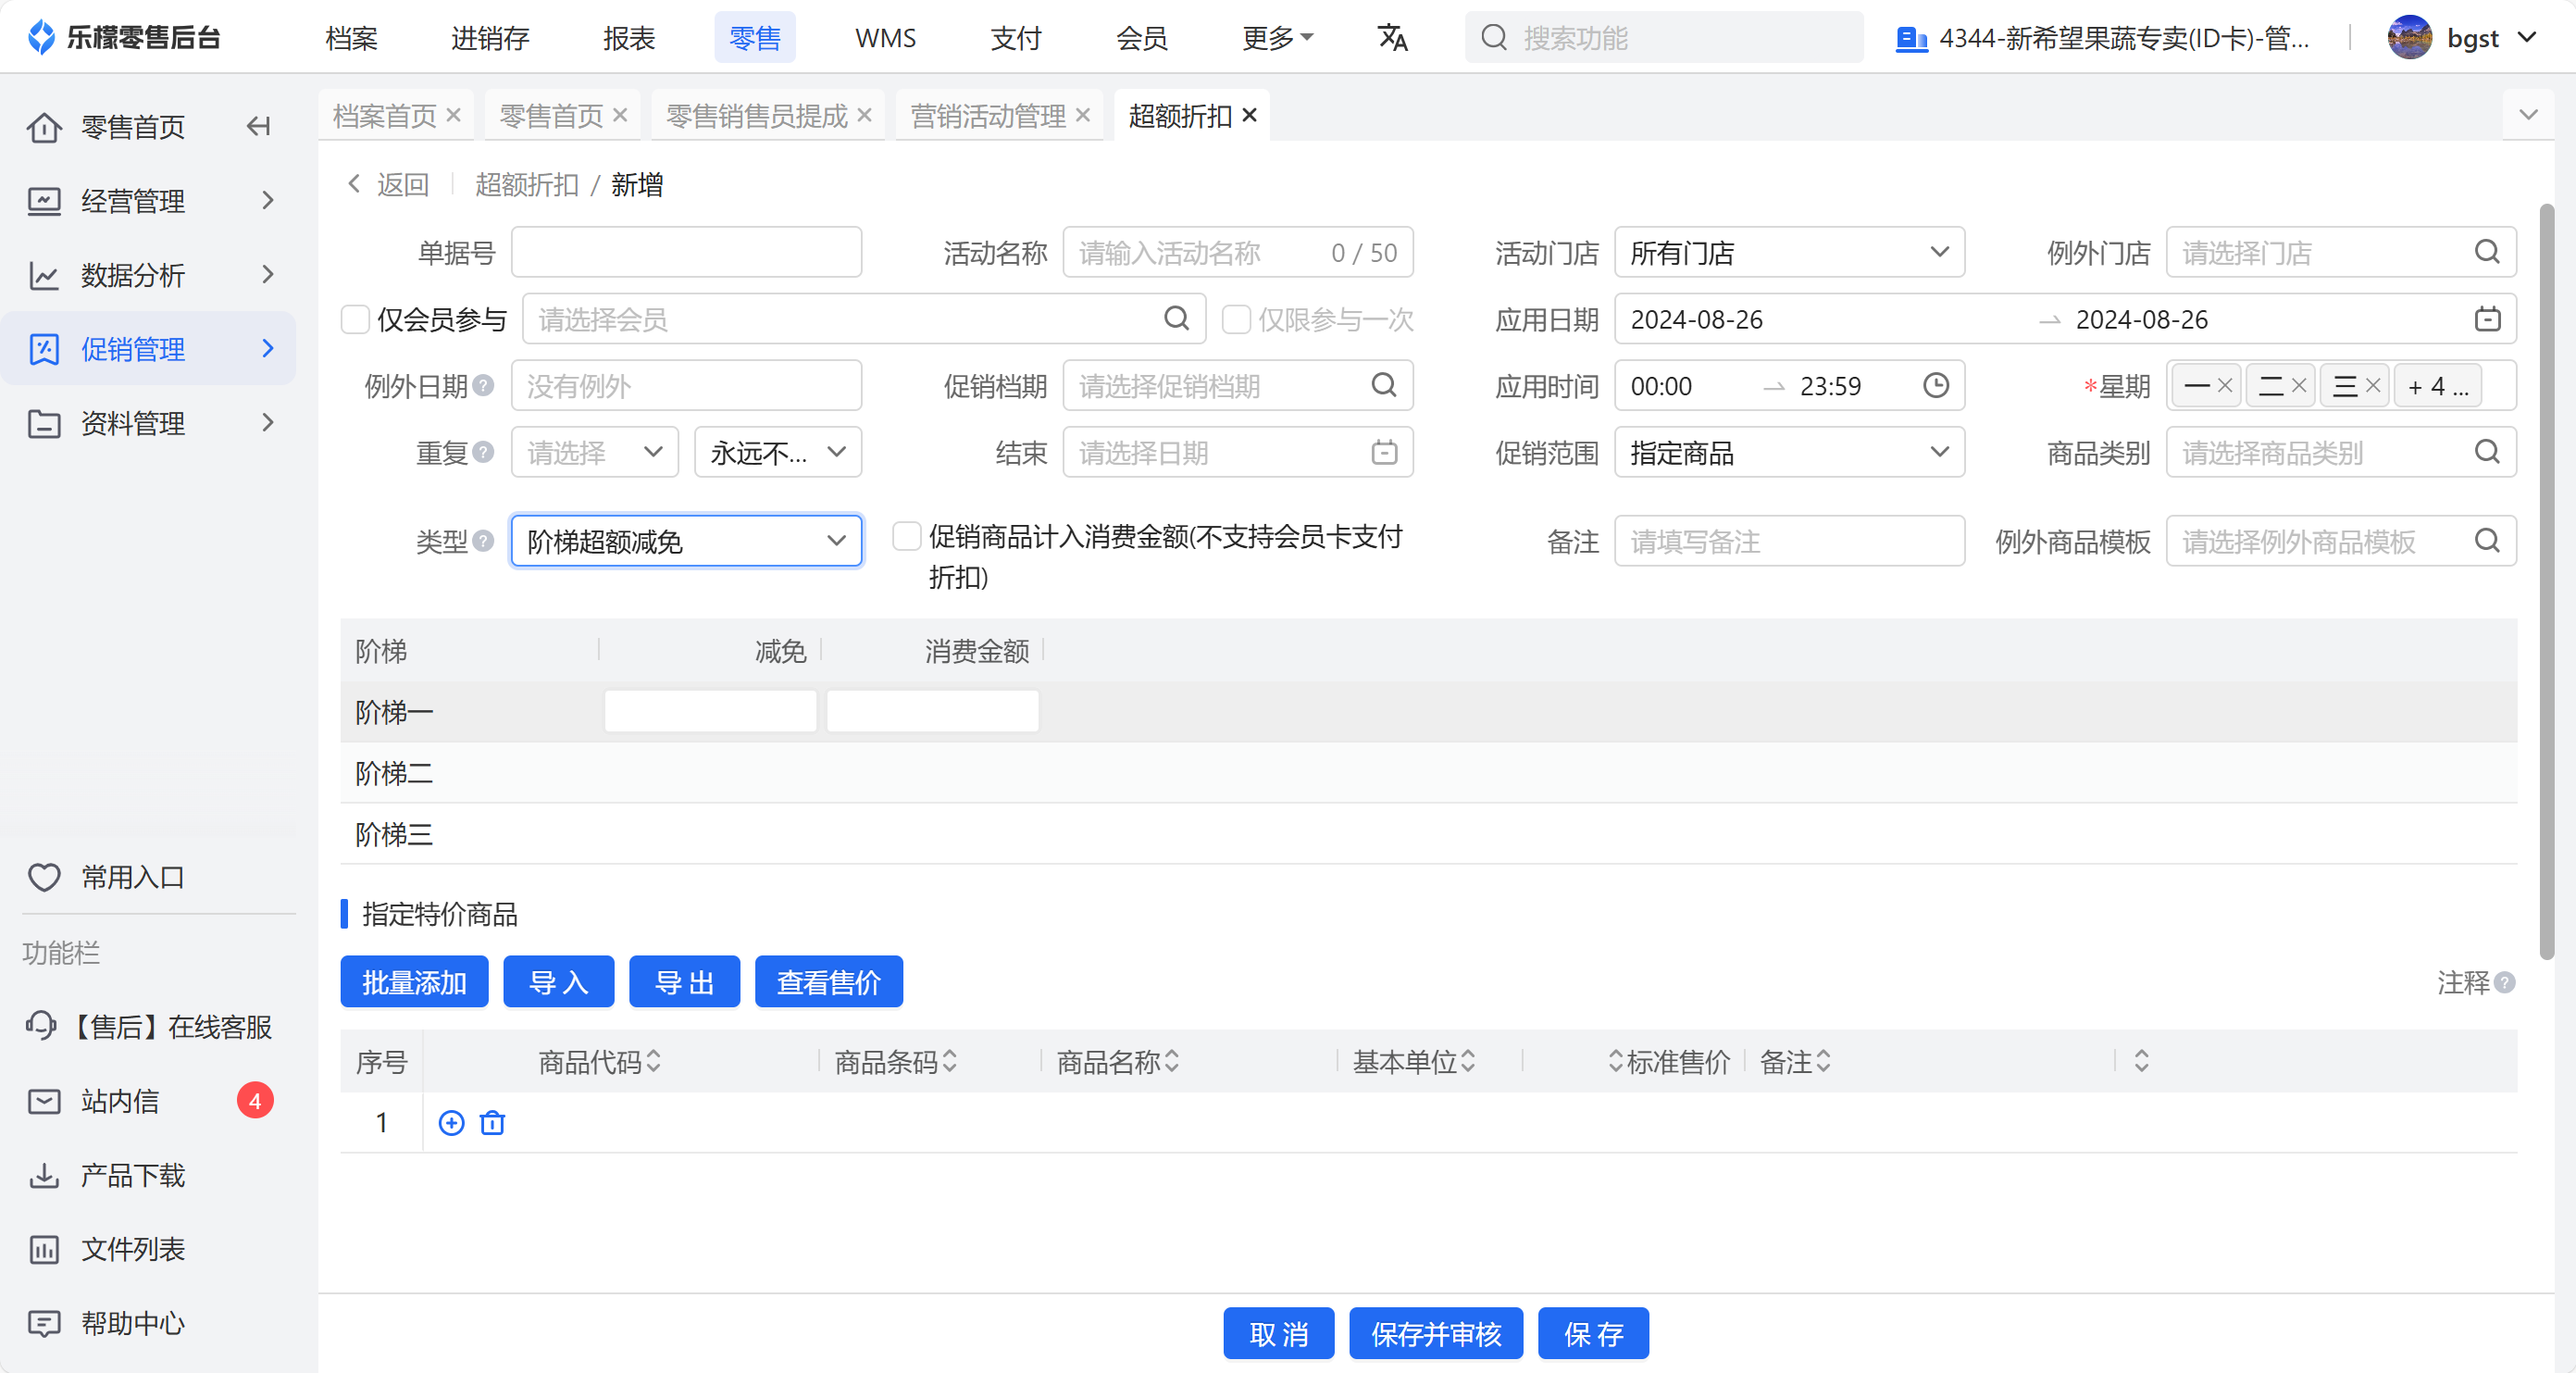Expand 经营管理 in the sidebar
Image resolution: width=2576 pixels, height=1373 pixels.
(148, 201)
